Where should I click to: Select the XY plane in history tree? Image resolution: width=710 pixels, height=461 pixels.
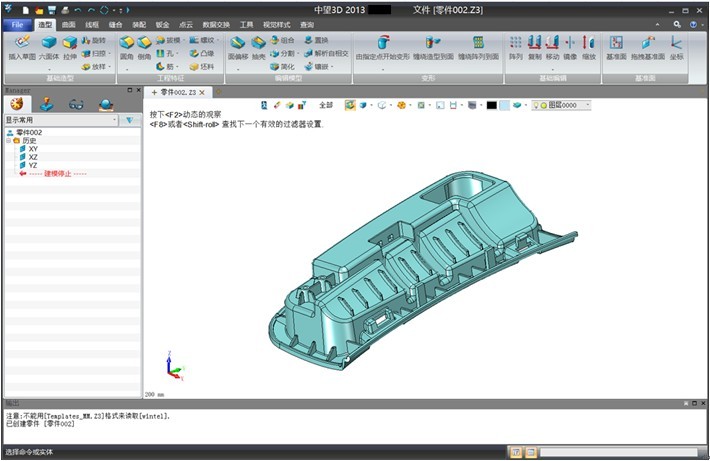[x=33, y=149]
